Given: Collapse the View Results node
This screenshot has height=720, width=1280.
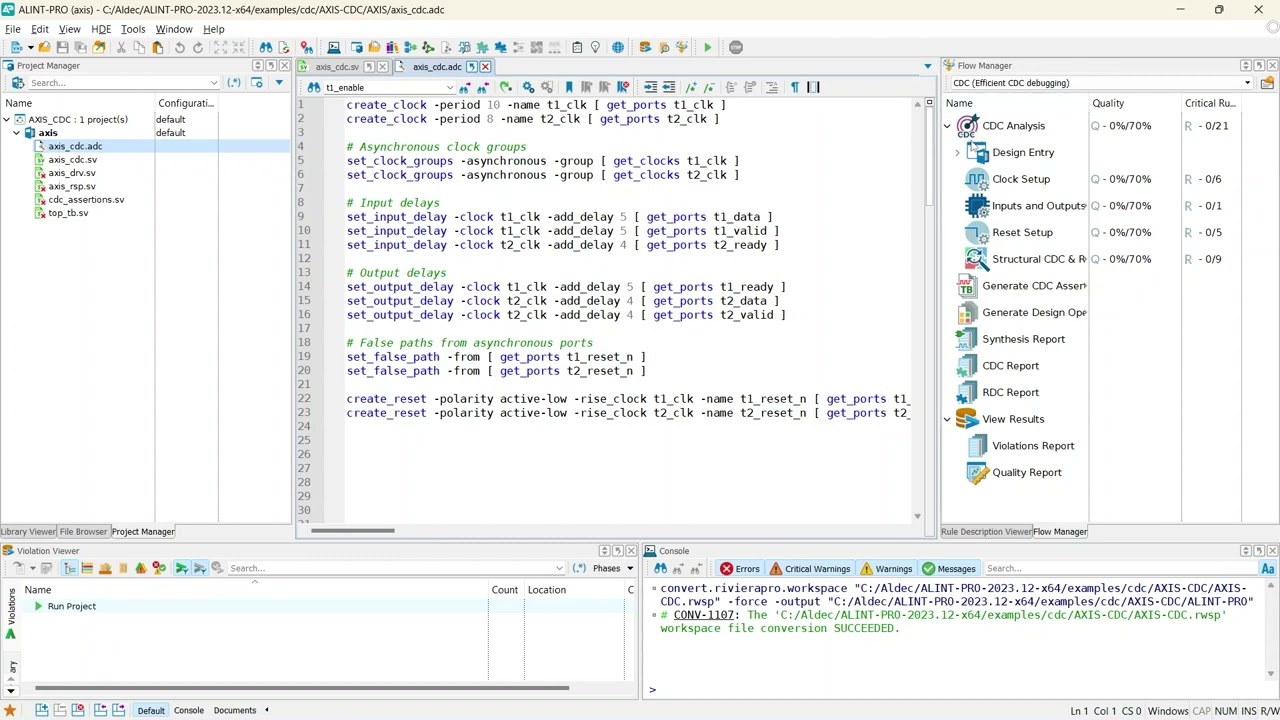Looking at the screenshot, I should pos(947,419).
